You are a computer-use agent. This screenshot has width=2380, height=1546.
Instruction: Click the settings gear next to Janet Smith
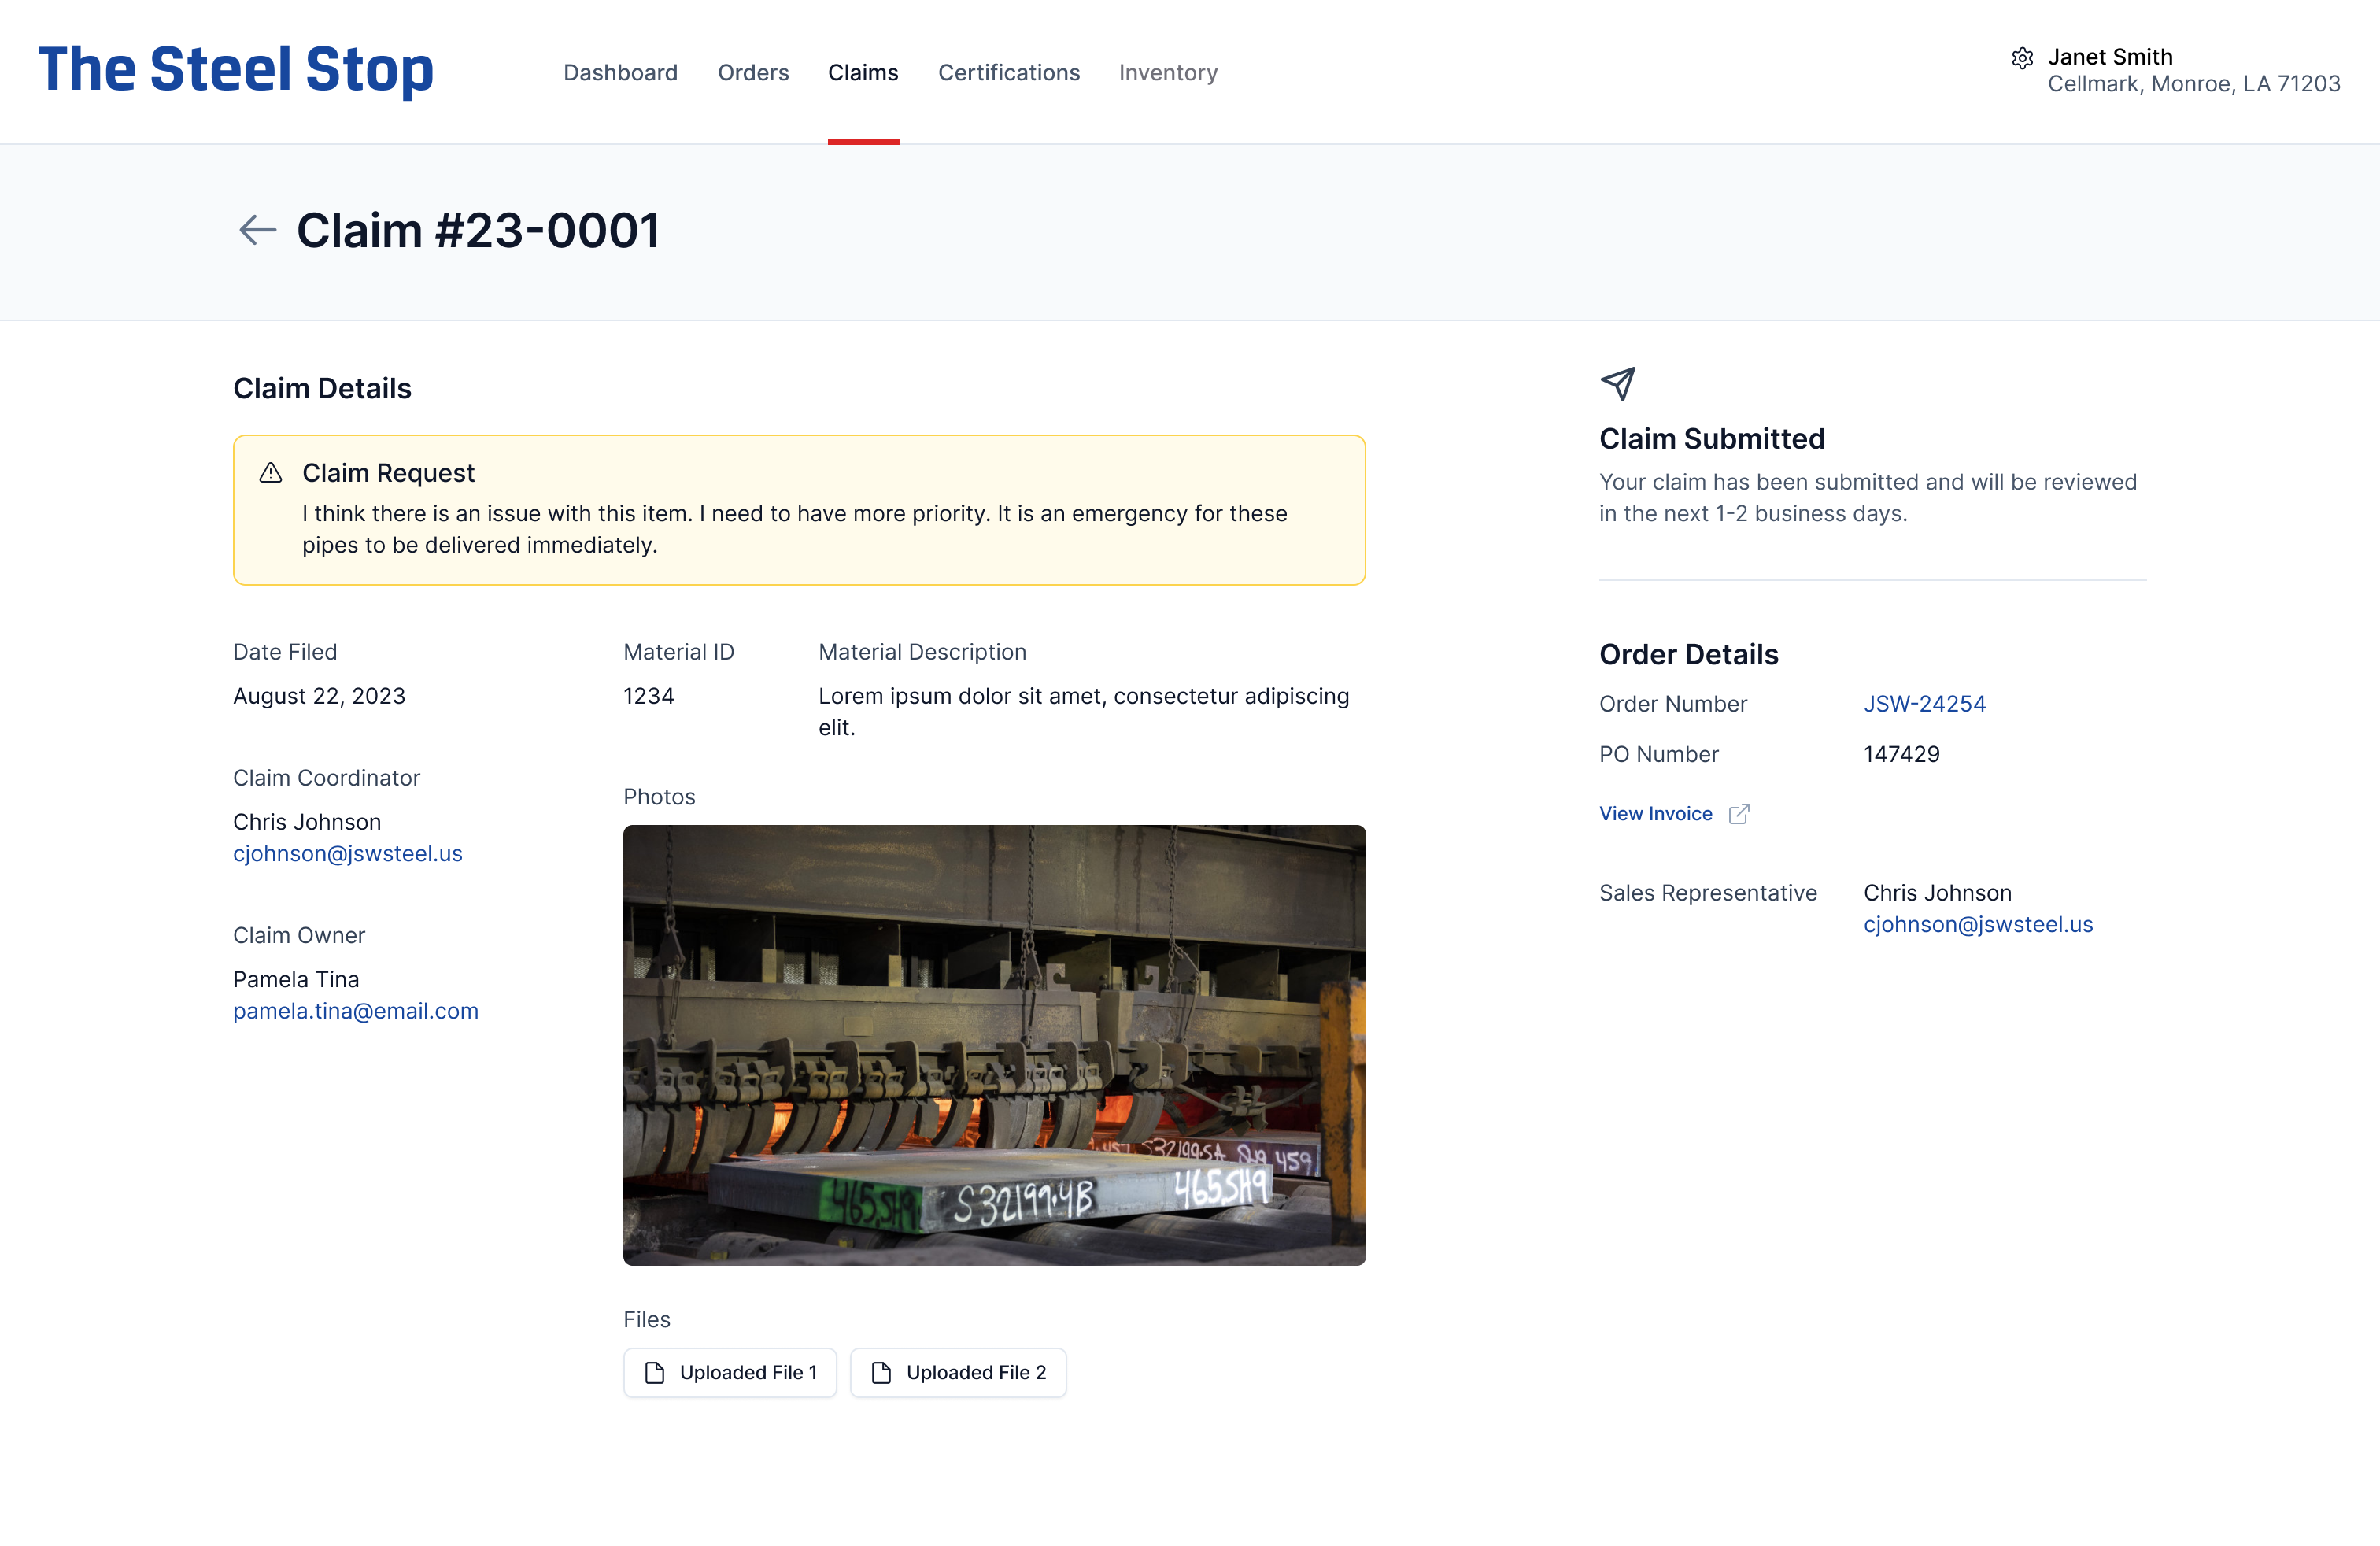2022,58
